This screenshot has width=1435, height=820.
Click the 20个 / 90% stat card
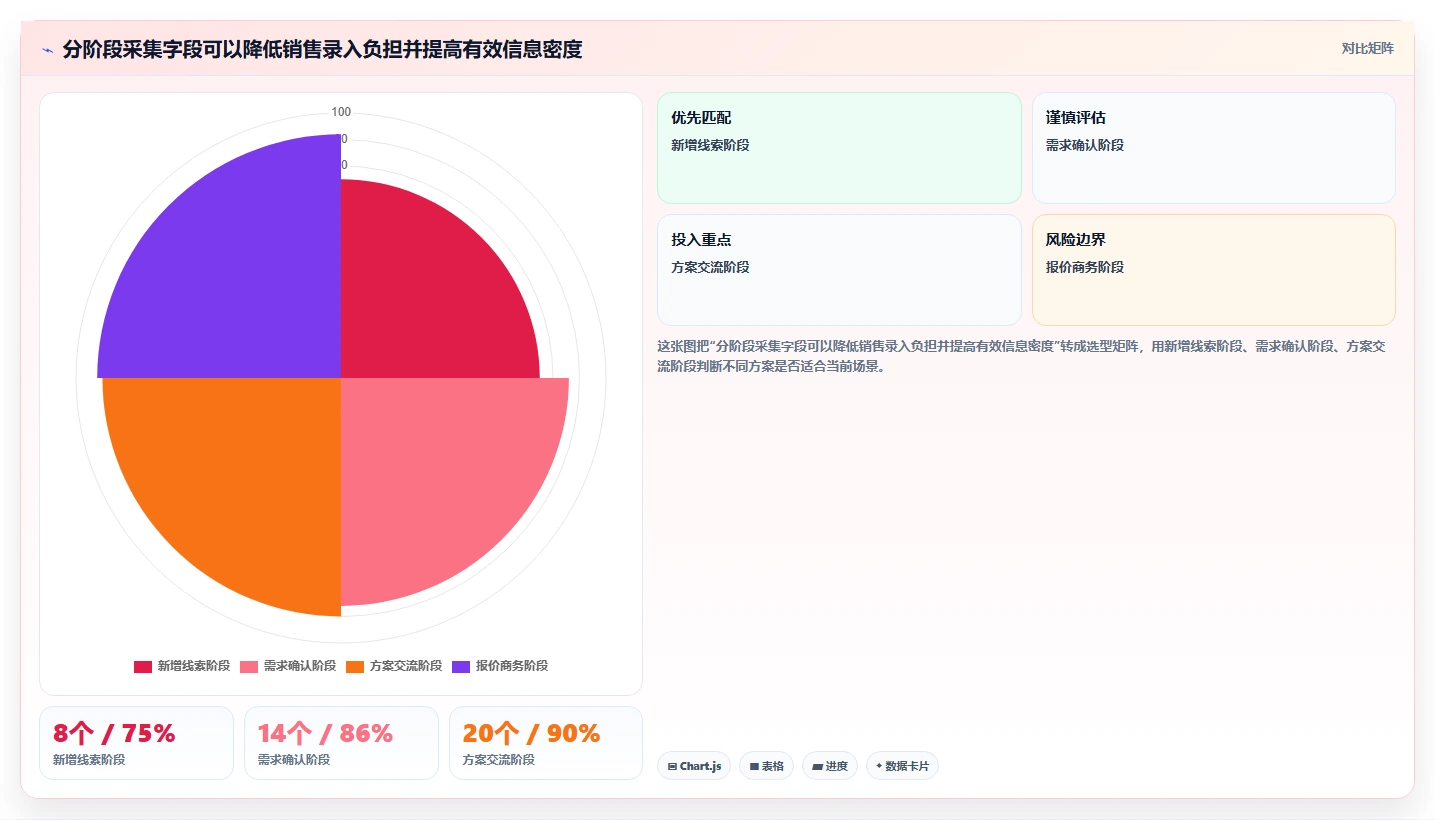(546, 743)
